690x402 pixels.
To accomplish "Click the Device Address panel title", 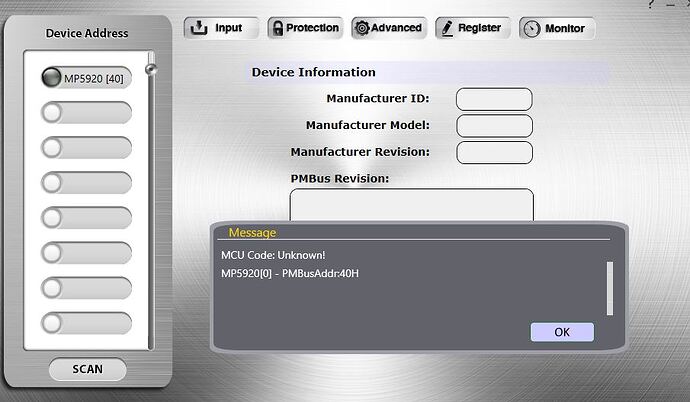I will click(87, 33).
